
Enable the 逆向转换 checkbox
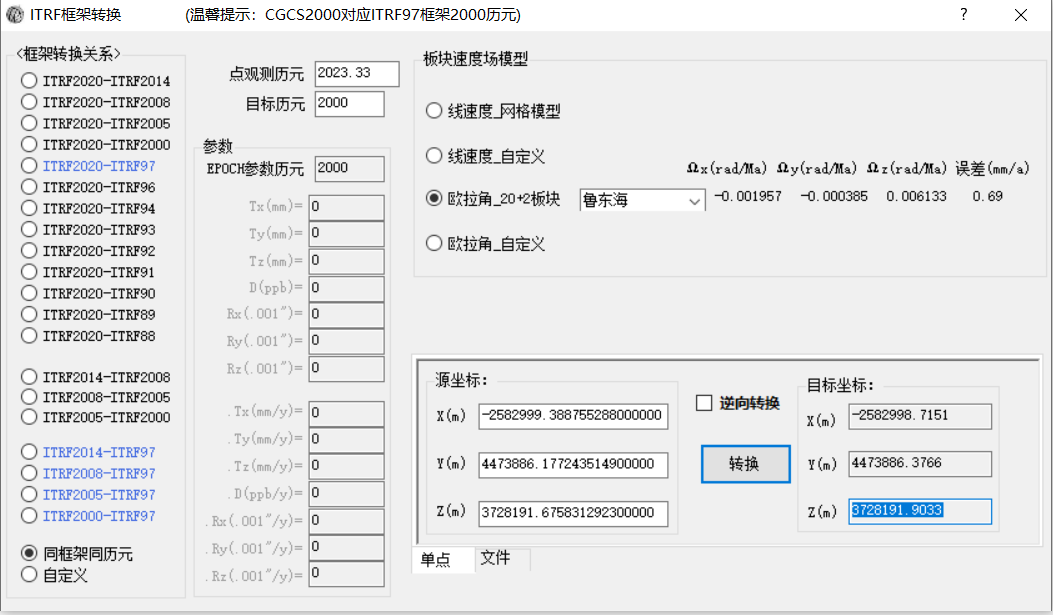click(704, 403)
